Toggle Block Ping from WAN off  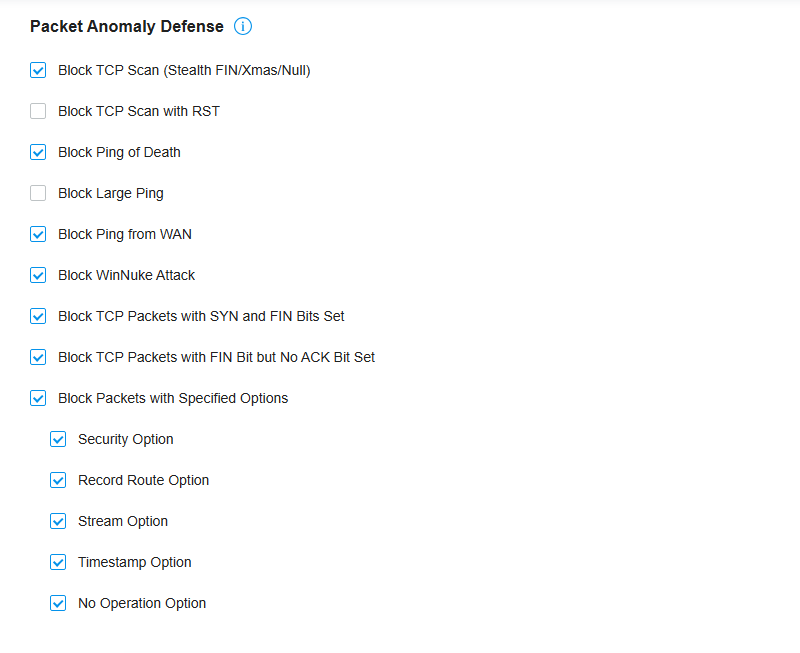(37, 234)
